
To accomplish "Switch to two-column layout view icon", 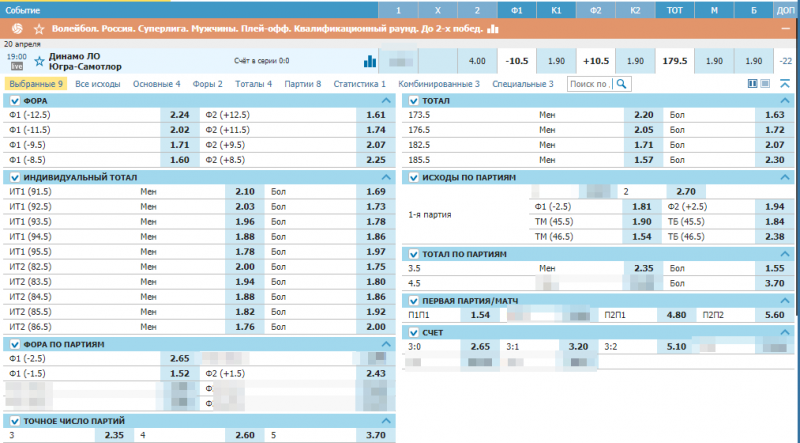I will [753, 84].
